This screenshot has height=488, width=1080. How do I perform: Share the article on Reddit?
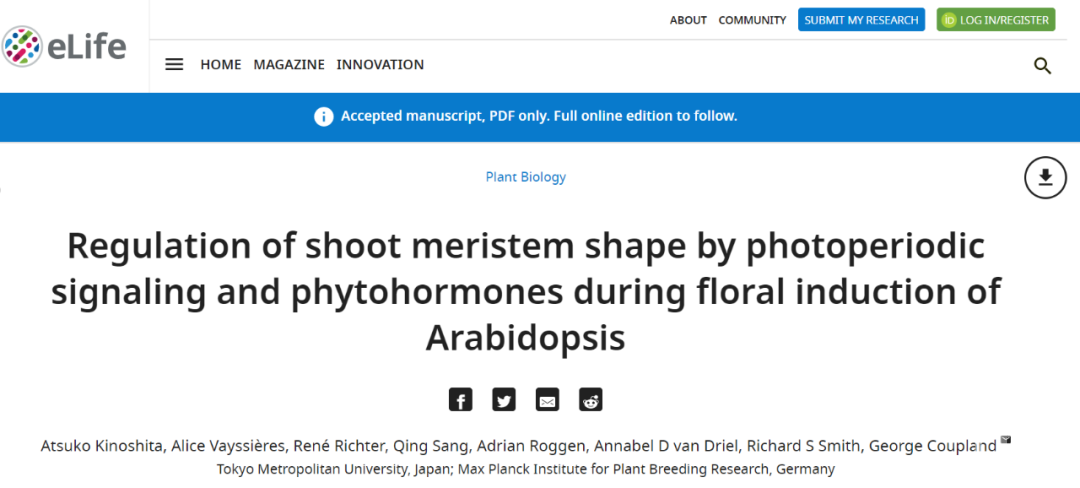click(591, 400)
